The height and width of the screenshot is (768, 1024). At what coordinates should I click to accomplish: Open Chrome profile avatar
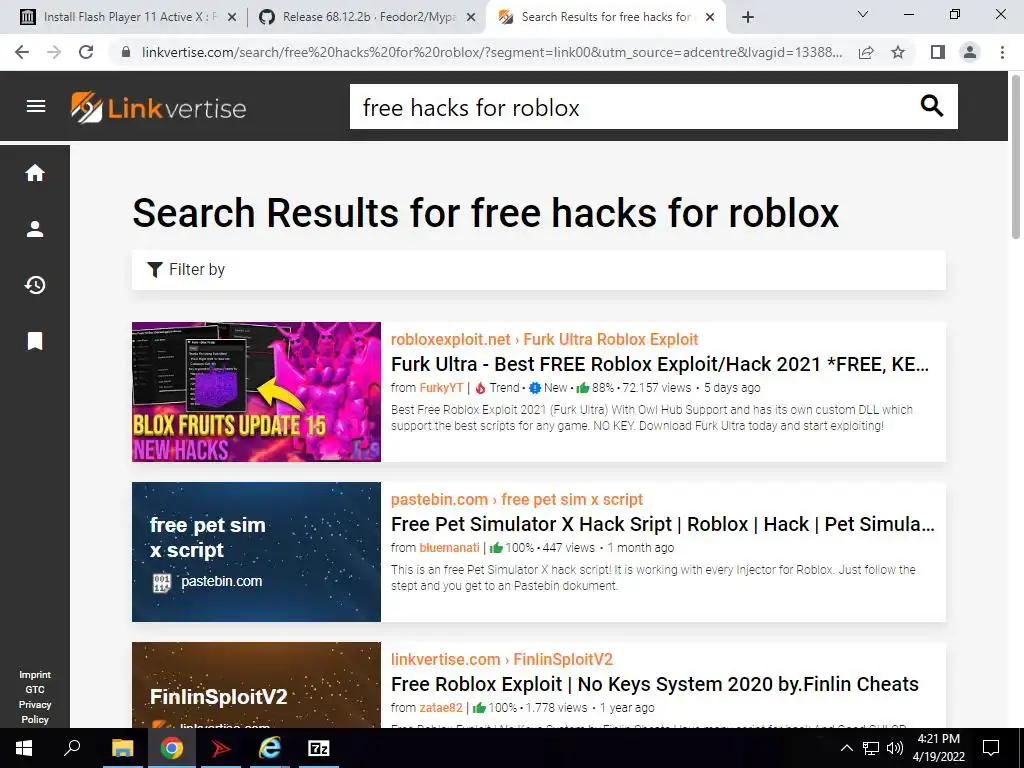970,52
